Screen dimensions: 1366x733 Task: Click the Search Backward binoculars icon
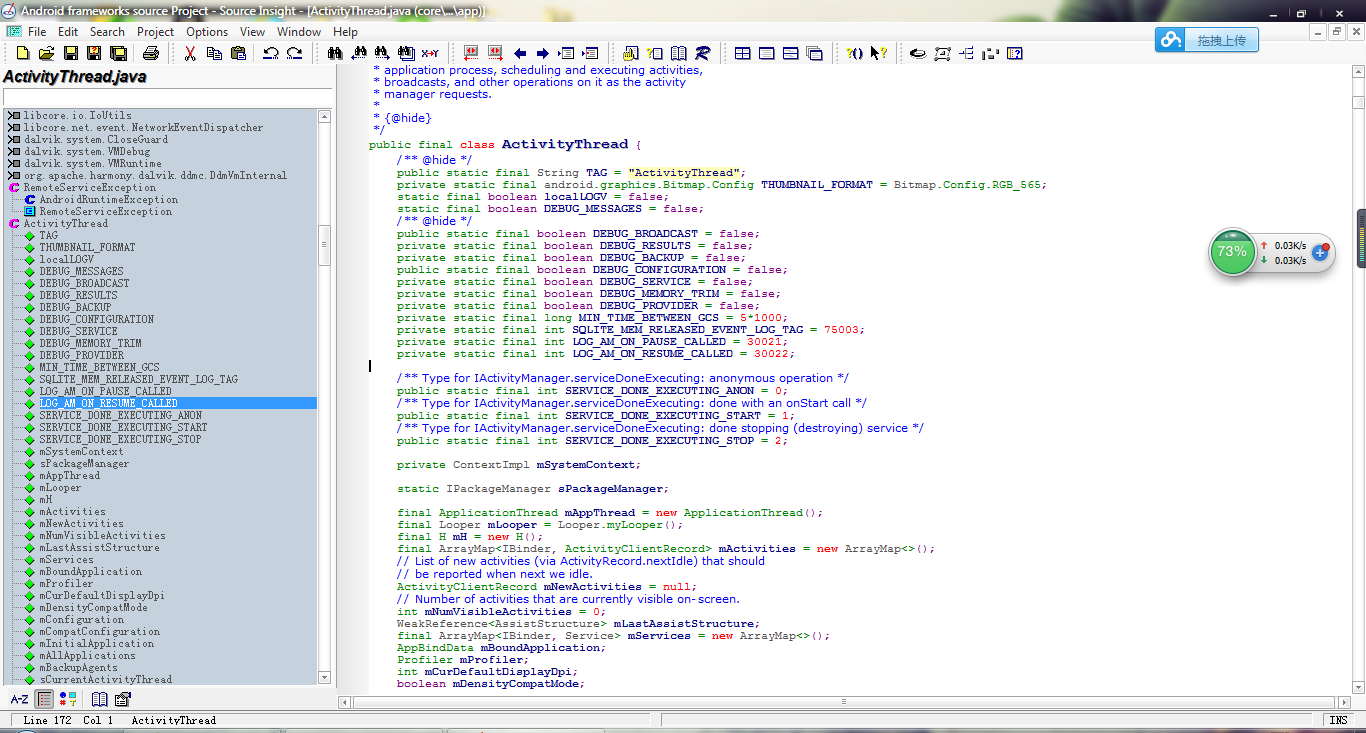click(359, 53)
